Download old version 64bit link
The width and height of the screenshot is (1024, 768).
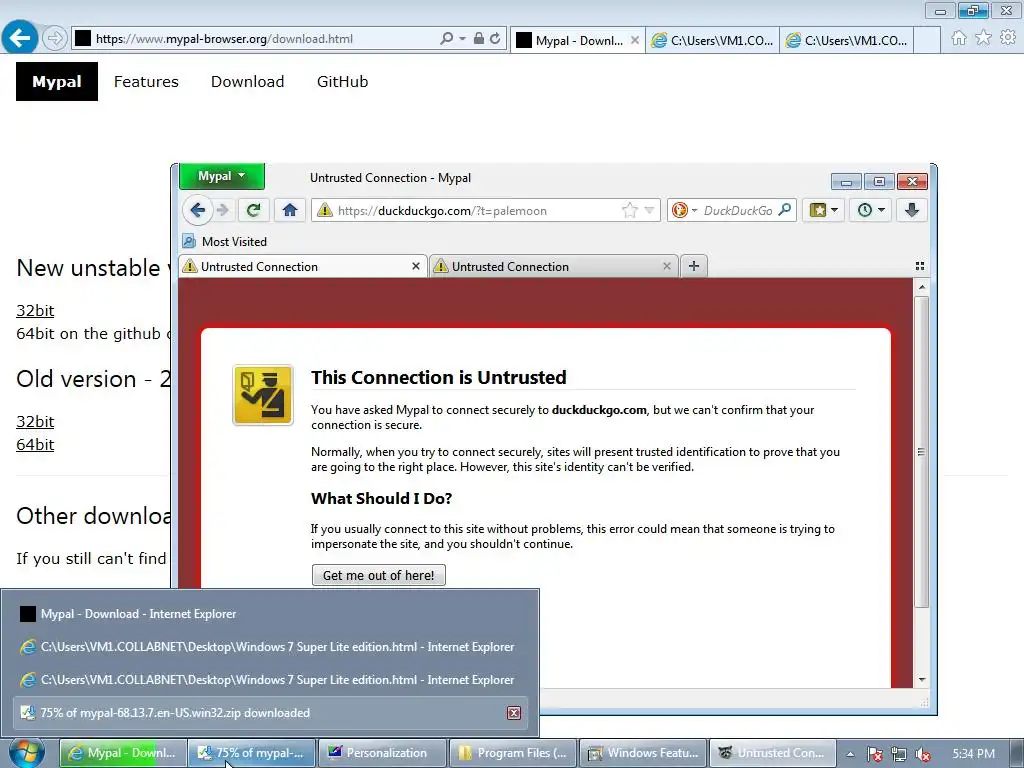pos(35,445)
